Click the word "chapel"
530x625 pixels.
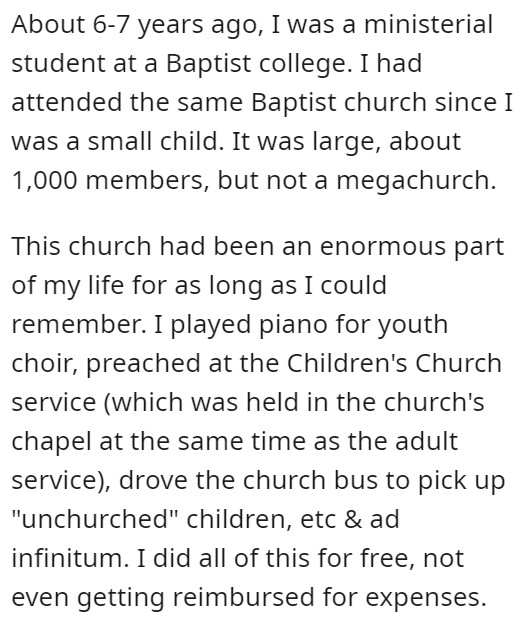(51, 441)
